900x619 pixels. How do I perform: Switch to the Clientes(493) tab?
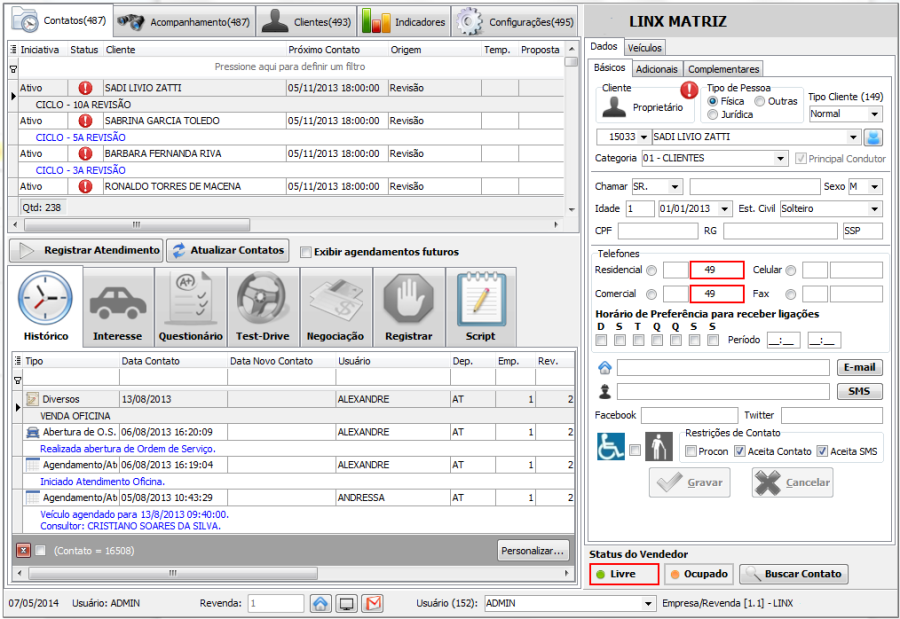tap(307, 22)
